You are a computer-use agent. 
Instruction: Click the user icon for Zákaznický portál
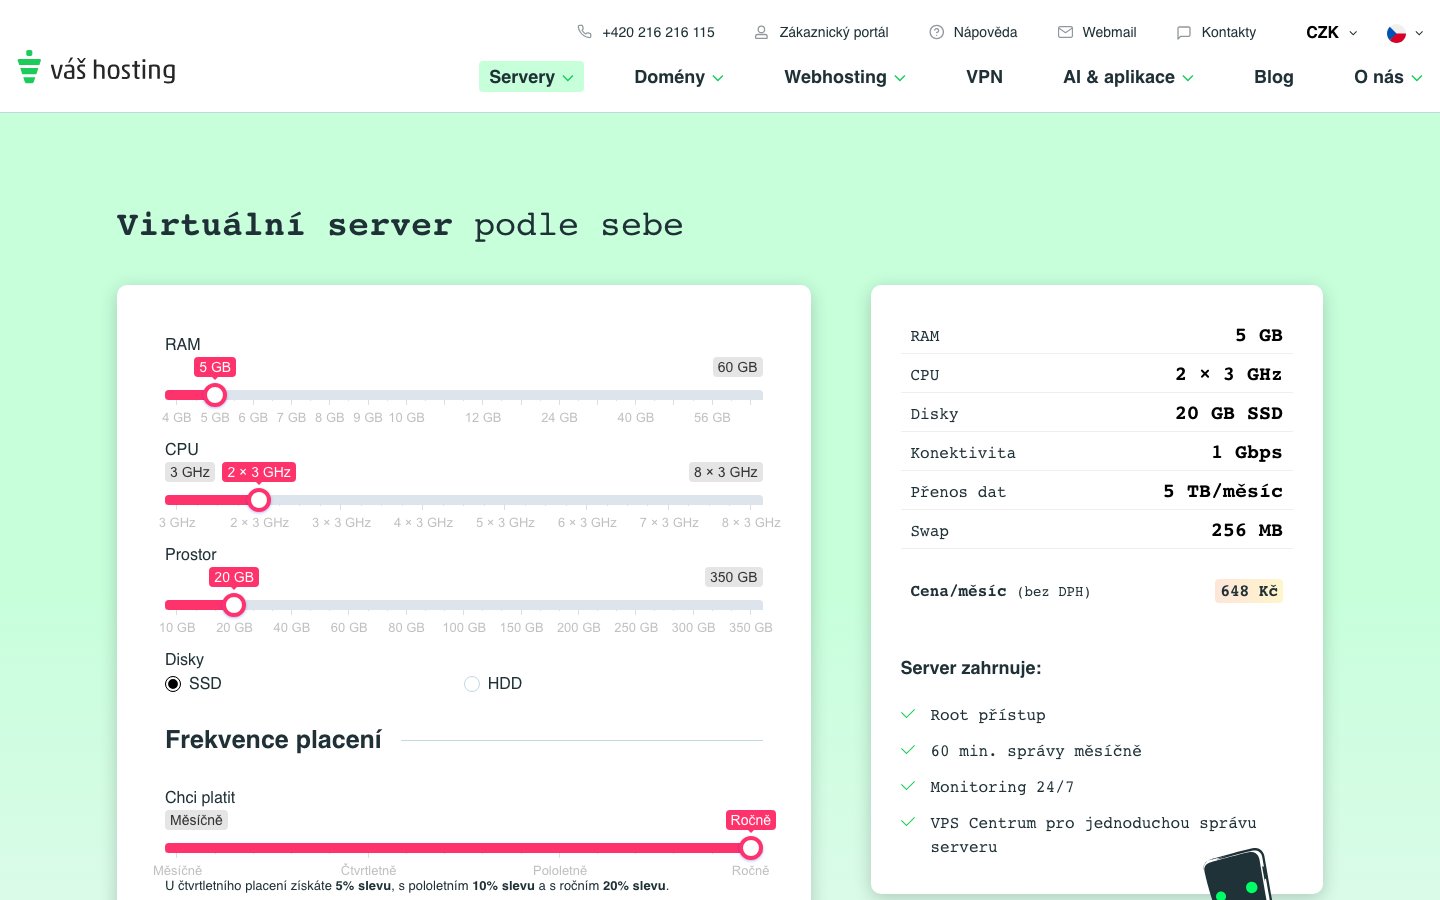coord(761,32)
